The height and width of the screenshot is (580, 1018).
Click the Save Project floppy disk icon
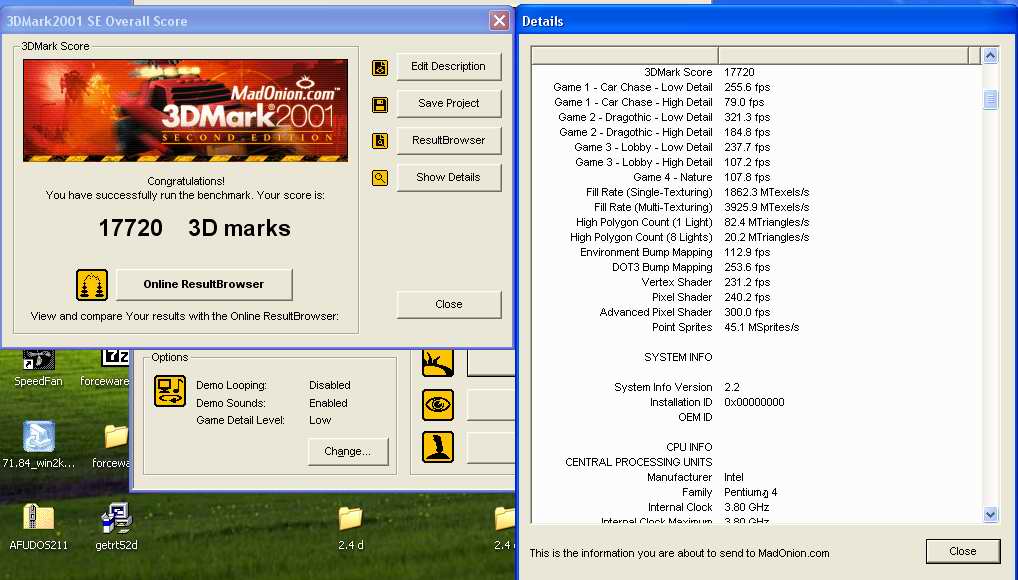point(380,104)
